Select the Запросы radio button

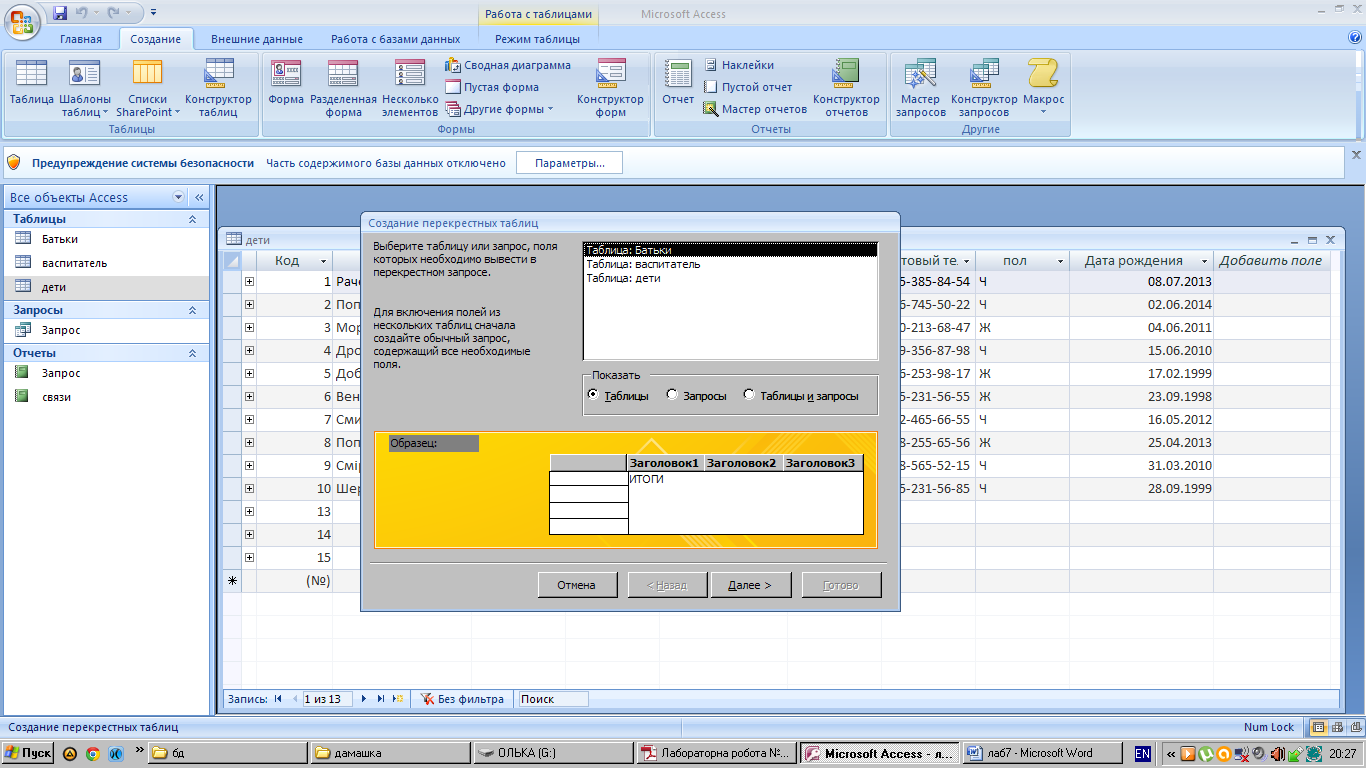click(672, 395)
